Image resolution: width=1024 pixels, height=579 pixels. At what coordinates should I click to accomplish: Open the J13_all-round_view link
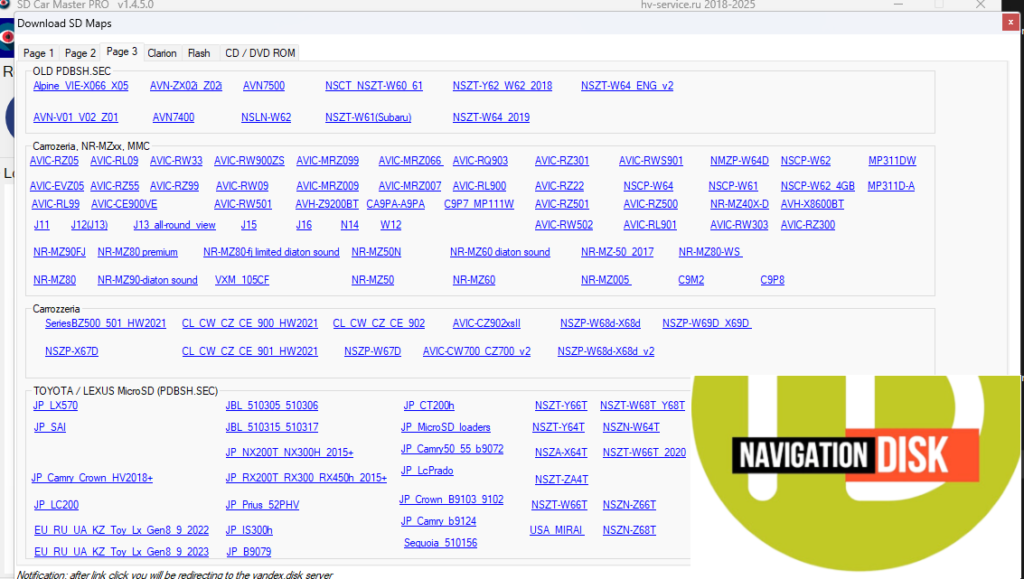tap(174, 225)
